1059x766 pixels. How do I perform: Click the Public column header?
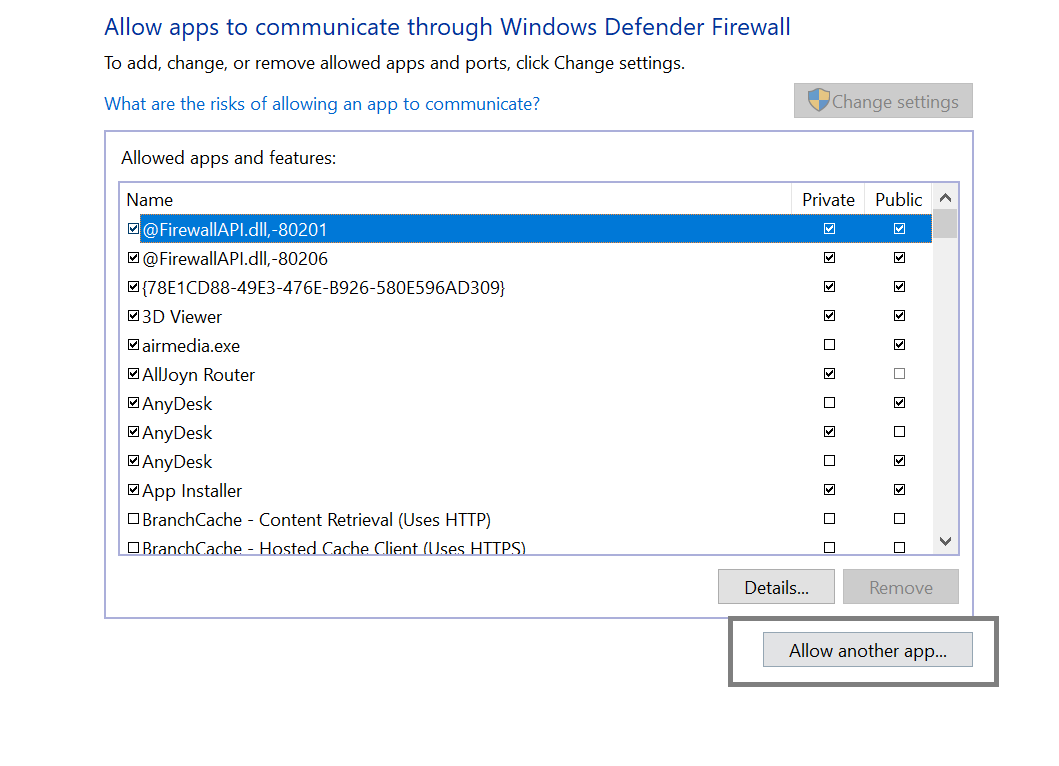(898, 199)
